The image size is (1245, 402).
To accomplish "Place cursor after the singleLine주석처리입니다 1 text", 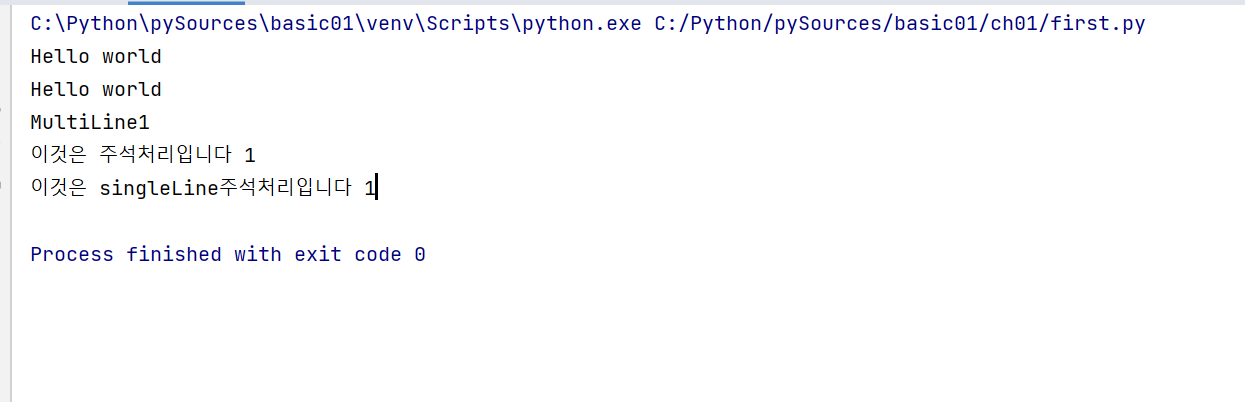I will click(x=377, y=188).
